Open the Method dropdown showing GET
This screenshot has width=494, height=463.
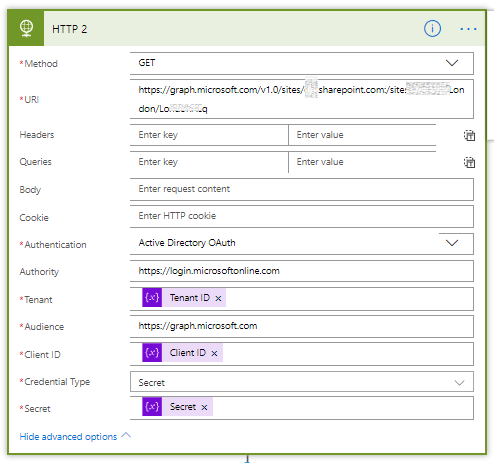301,63
